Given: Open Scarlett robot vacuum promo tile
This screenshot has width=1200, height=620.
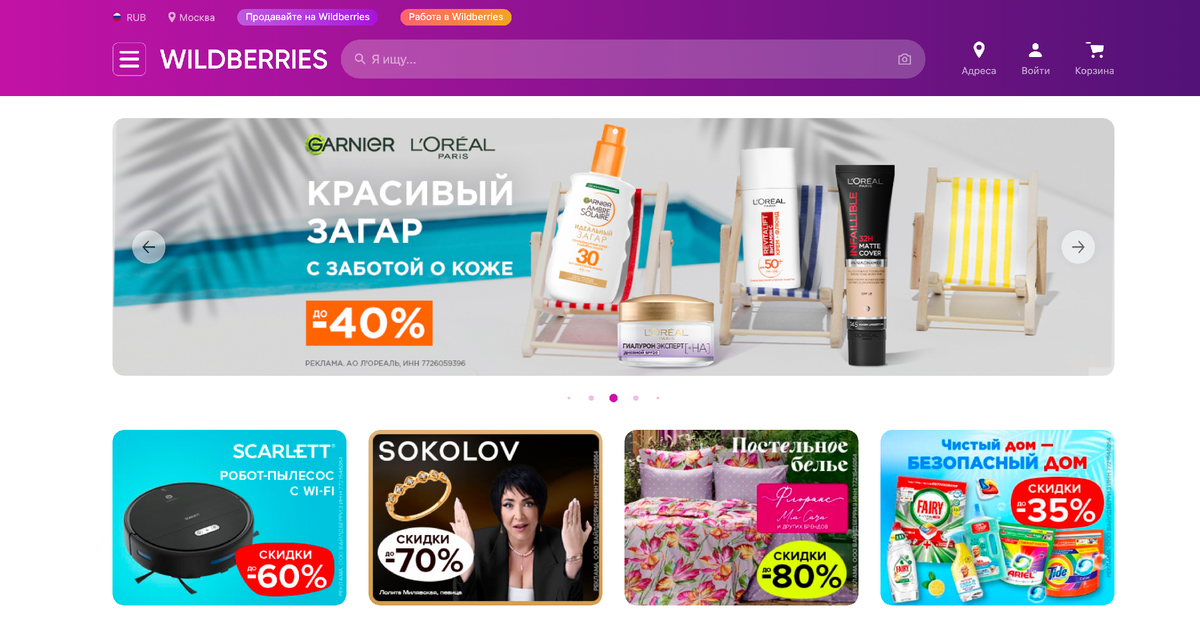Looking at the screenshot, I should 229,517.
